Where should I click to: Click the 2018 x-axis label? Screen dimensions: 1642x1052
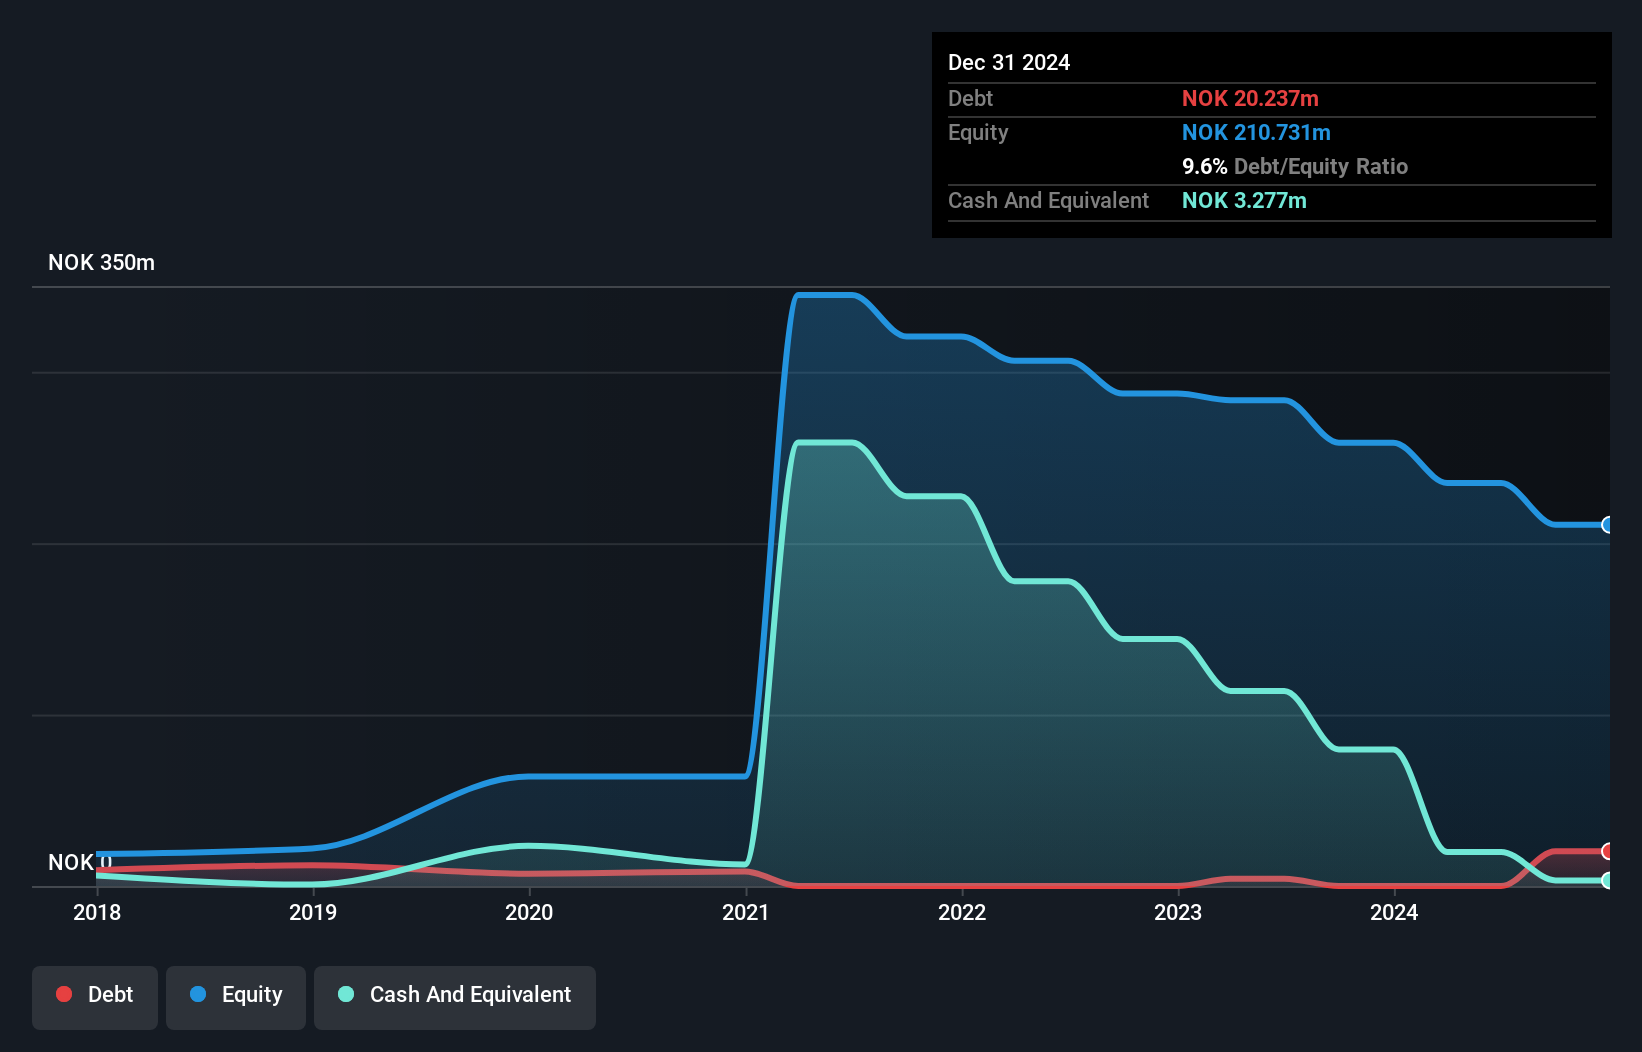point(97,912)
